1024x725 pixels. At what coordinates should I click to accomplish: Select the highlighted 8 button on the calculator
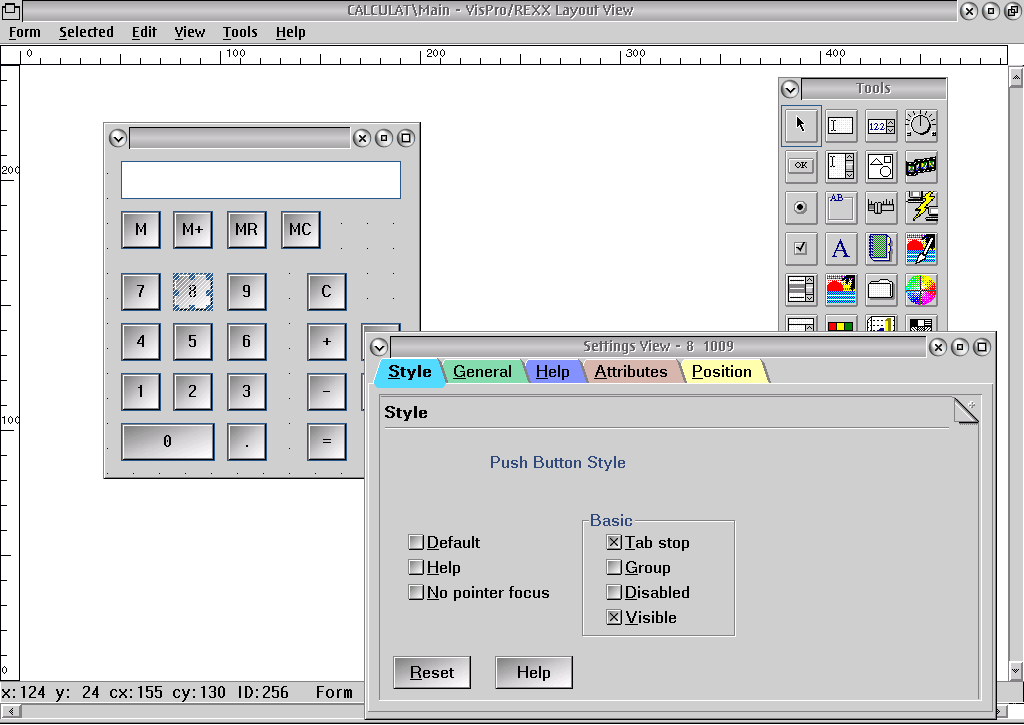coord(193,291)
